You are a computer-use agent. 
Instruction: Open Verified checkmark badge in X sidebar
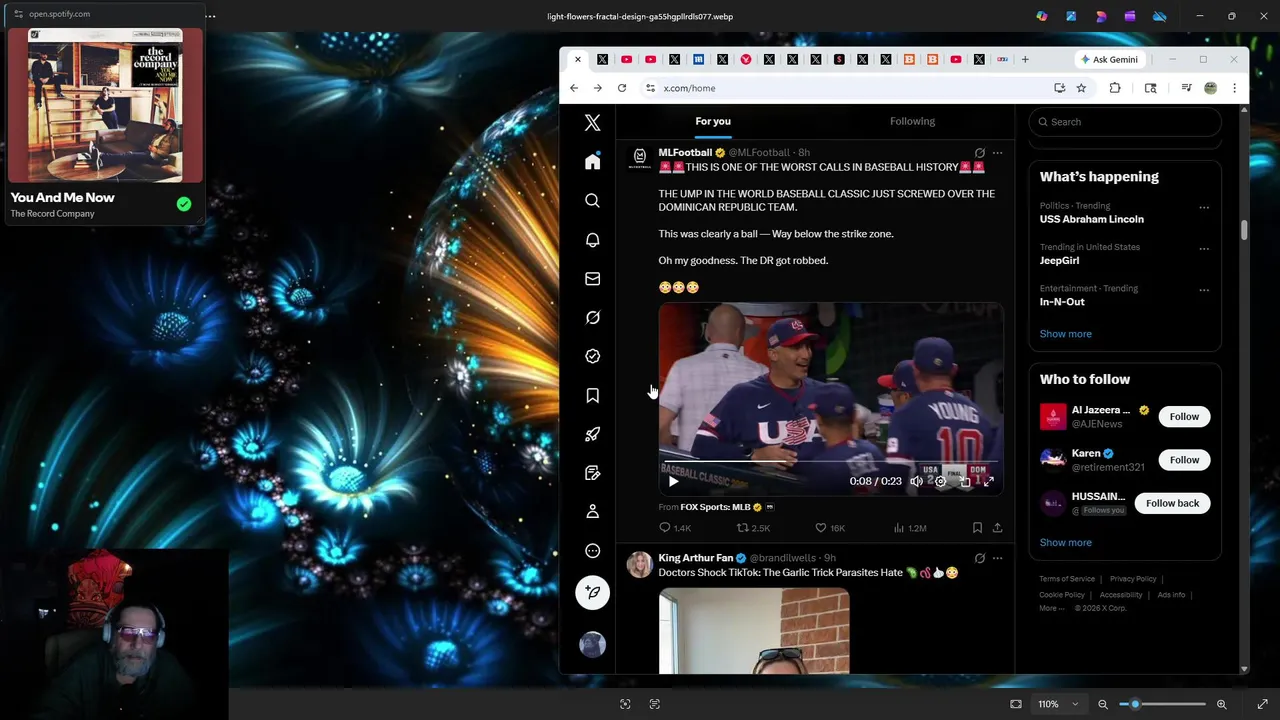[592, 356]
